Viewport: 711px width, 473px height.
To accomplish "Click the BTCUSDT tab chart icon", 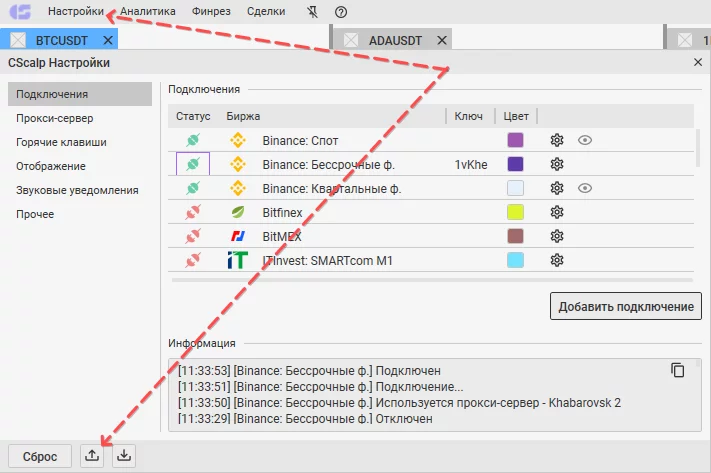I will (18, 40).
